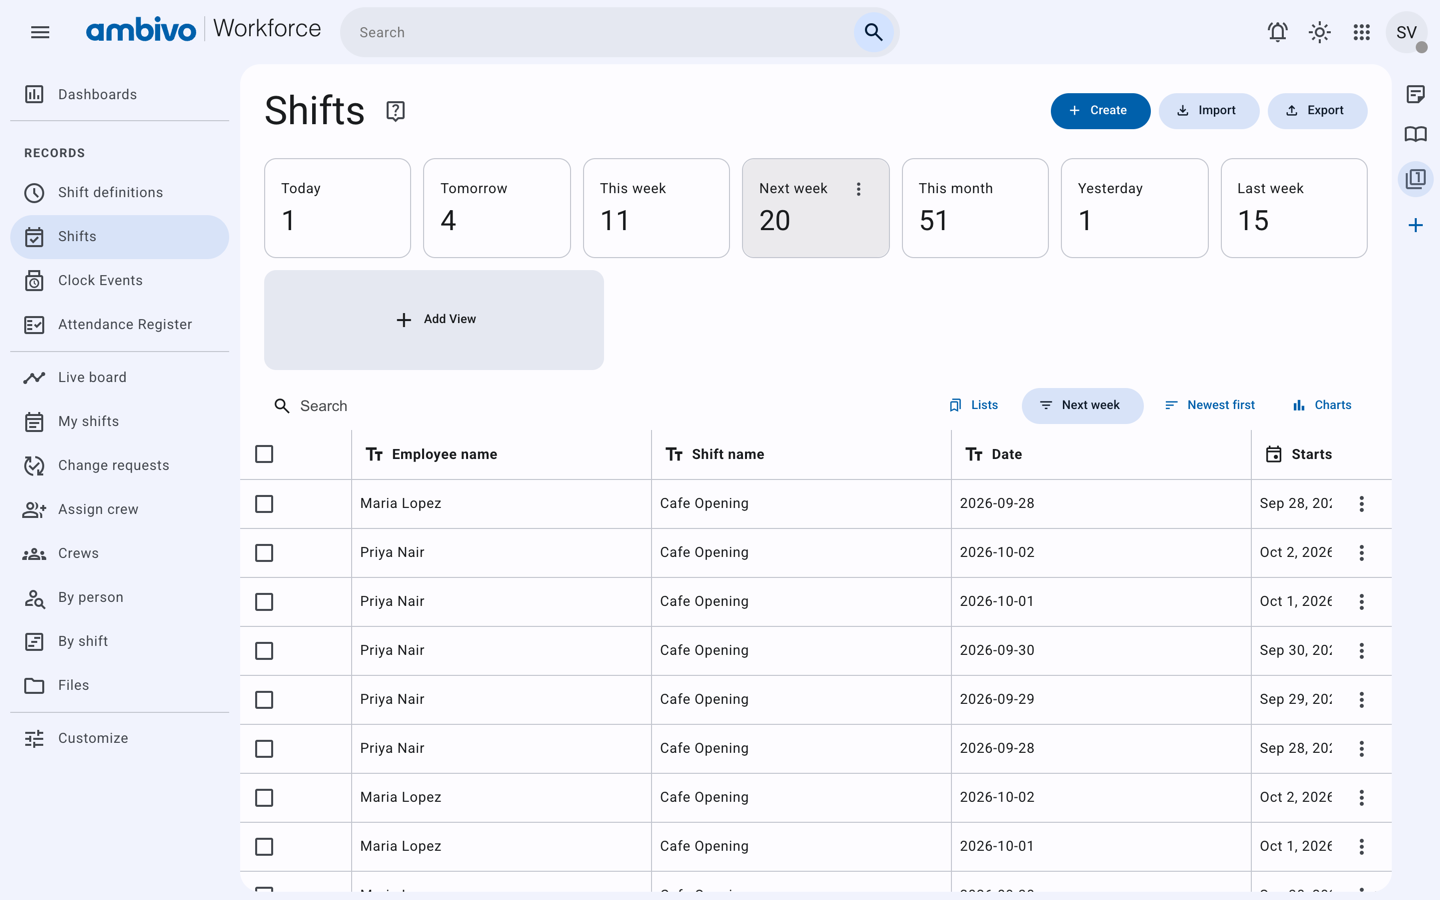Check the Maria Lopez 2026-10-02 row checkbox
The width and height of the screenshot is (1440, 900).
[264, 798]
